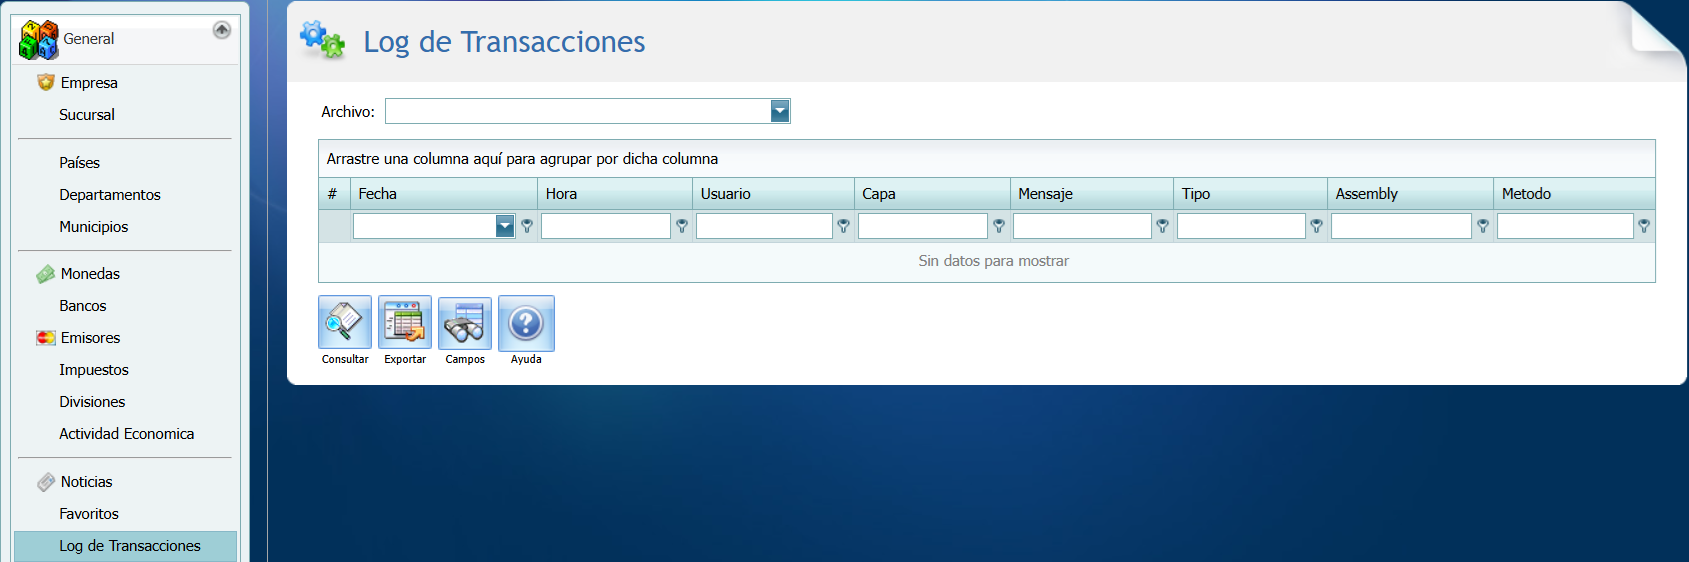Open Divisiones in sidebar
Image resolution: width=1689 pixels, height=562 pixels.
(92, 402)
